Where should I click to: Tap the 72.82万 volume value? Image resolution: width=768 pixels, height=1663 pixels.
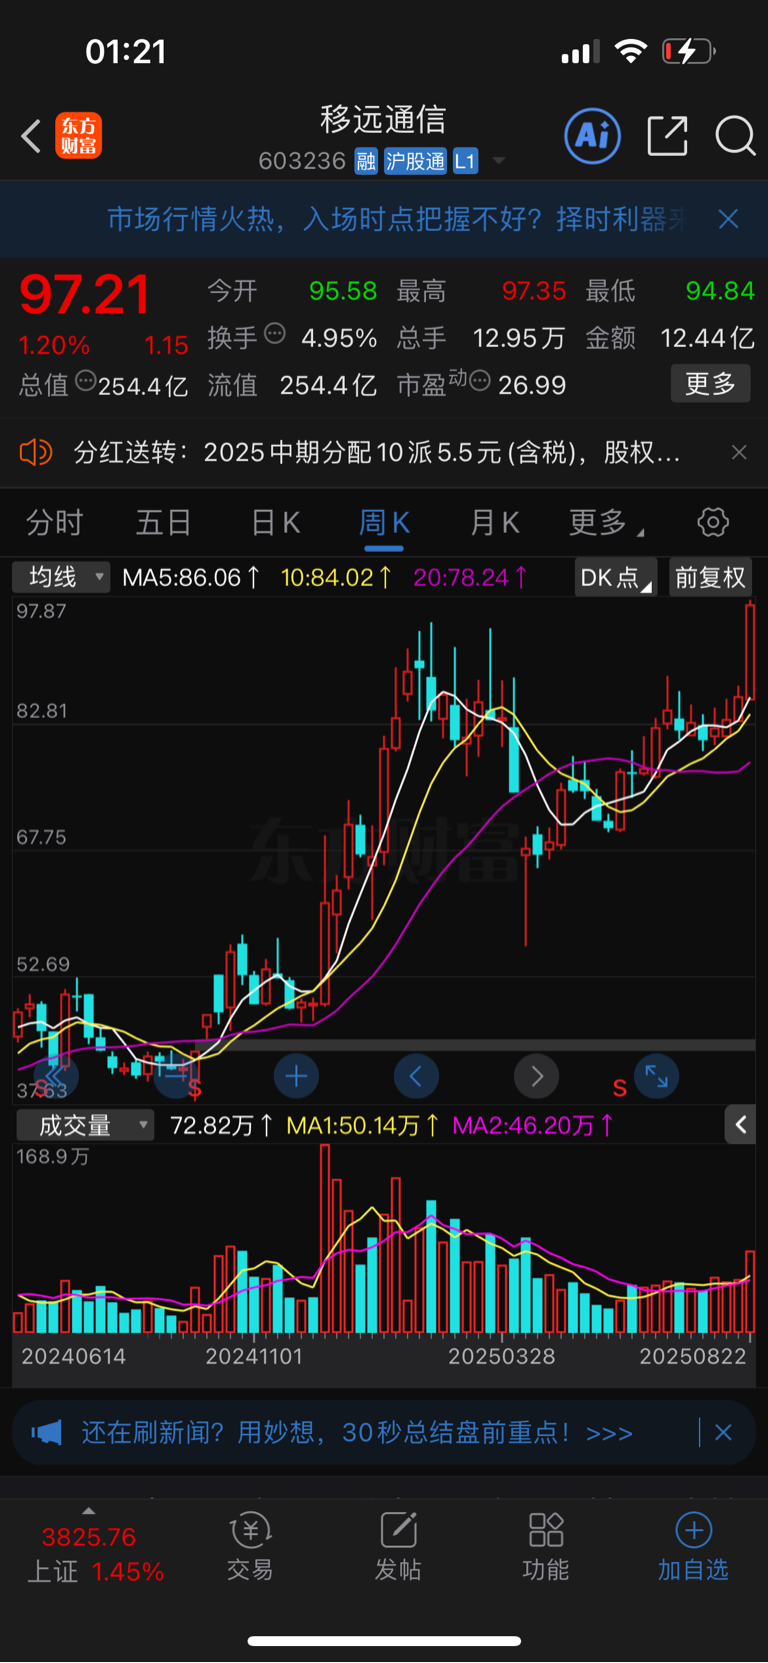[x=221, y=1126]
